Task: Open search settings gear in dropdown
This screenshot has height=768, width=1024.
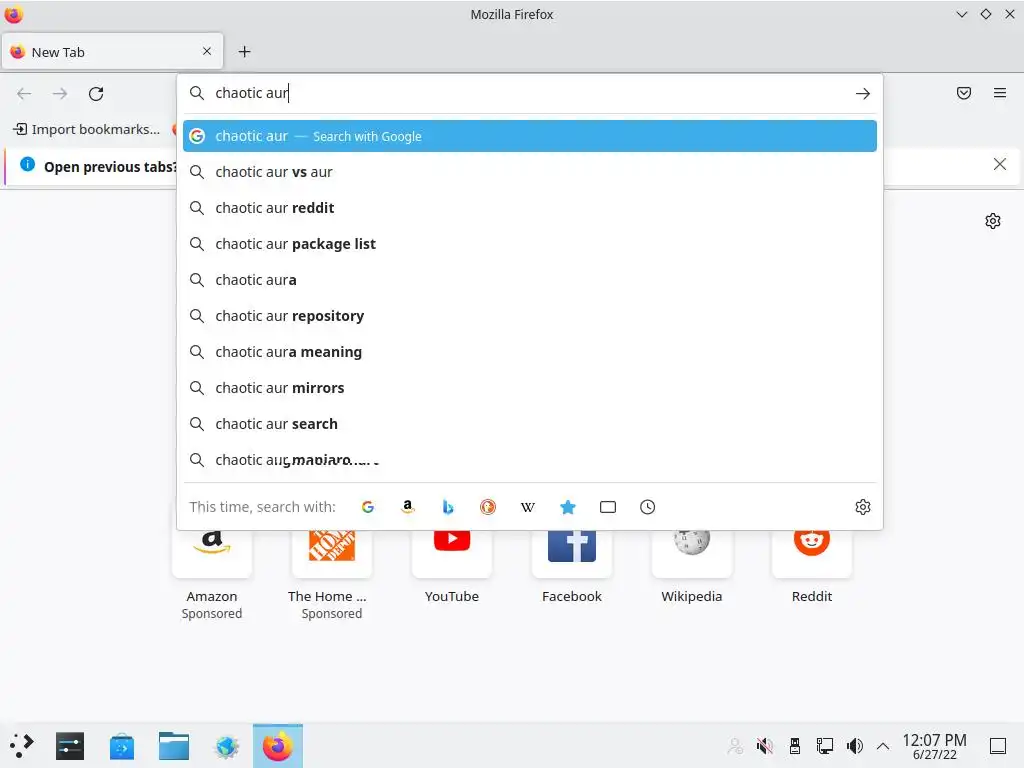Action: [863, 507]
